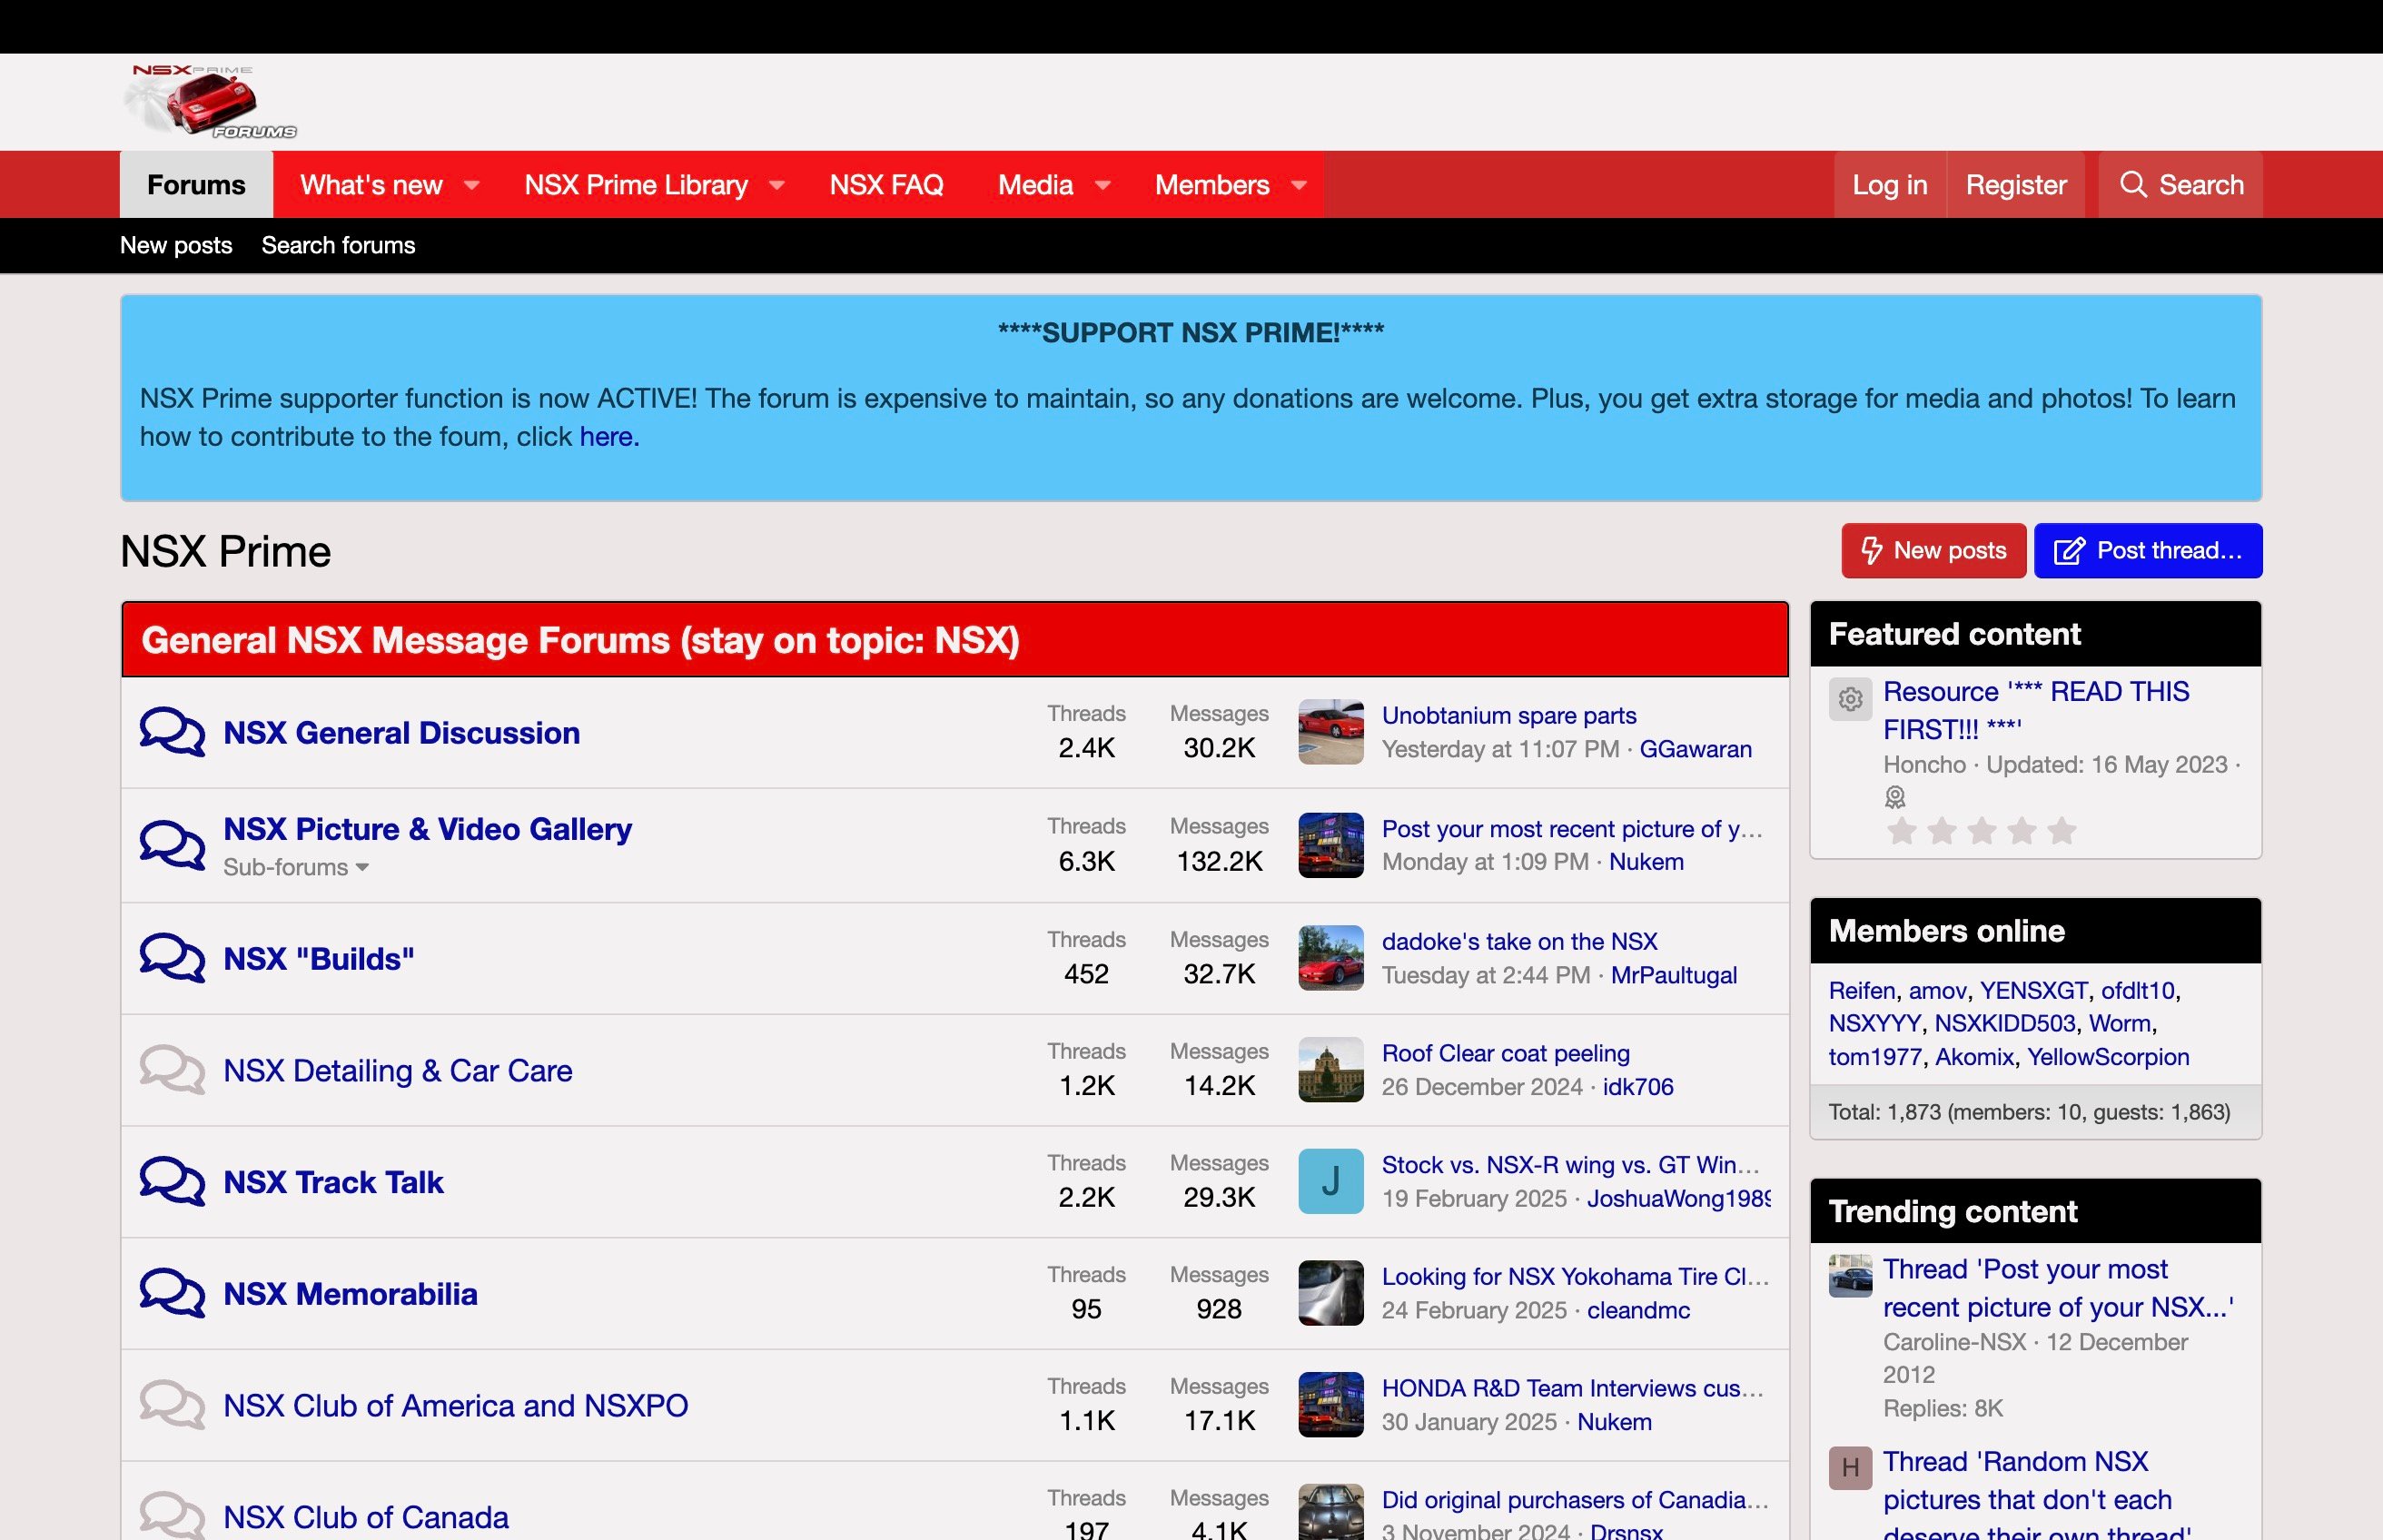
Task: Open NSX Track Talk forum
Action: pyautogui.click(x=333, y=1182)
